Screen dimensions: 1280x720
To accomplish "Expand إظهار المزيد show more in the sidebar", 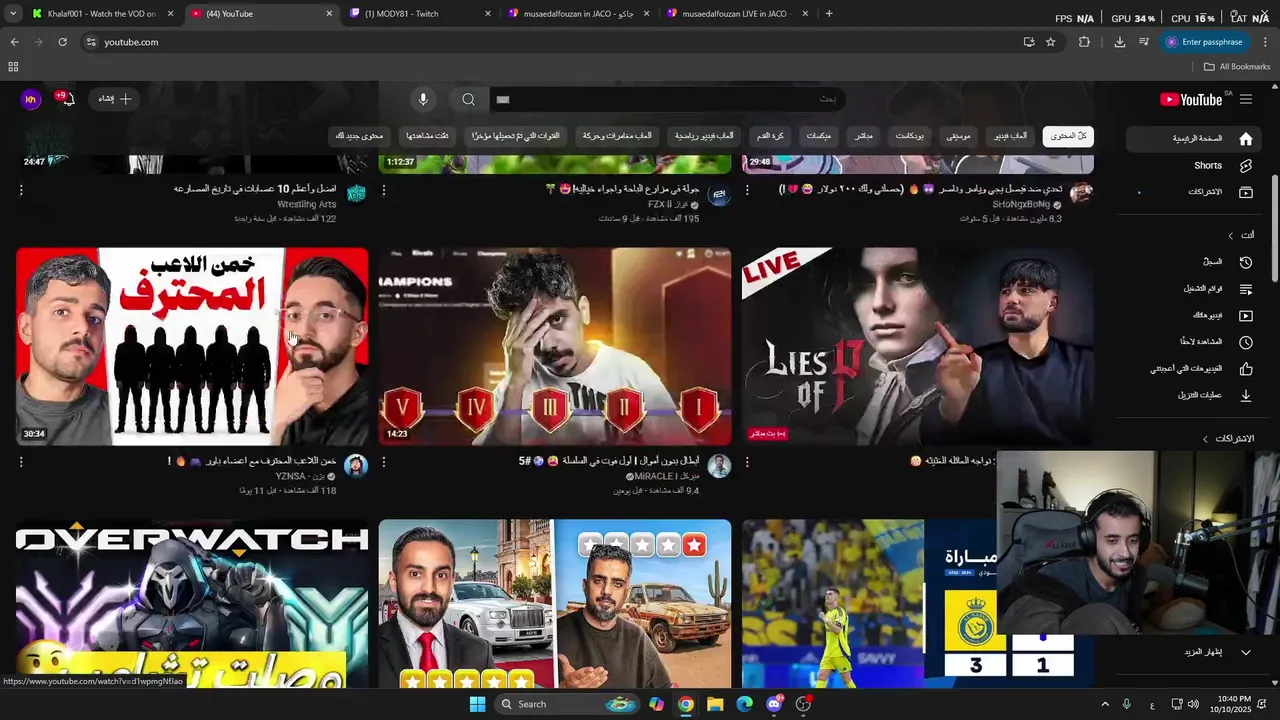I will pos(1218,652).
